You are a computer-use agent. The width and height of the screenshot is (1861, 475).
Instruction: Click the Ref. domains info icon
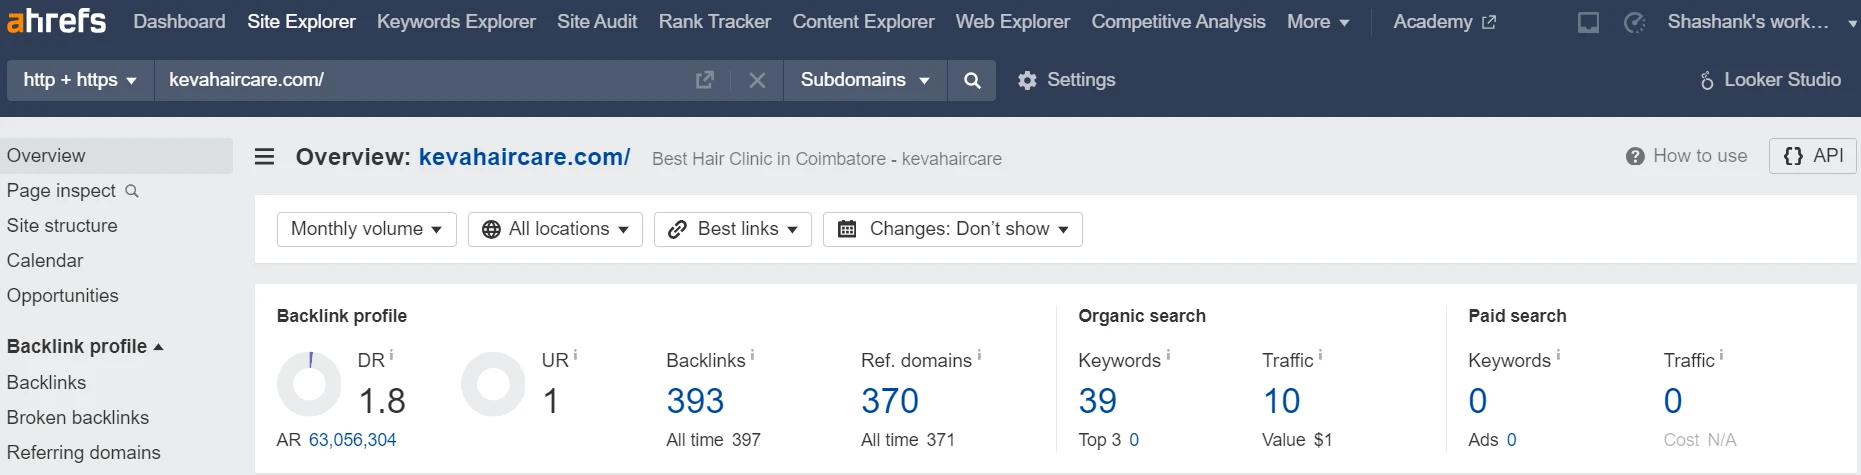[x=979, y=355]
